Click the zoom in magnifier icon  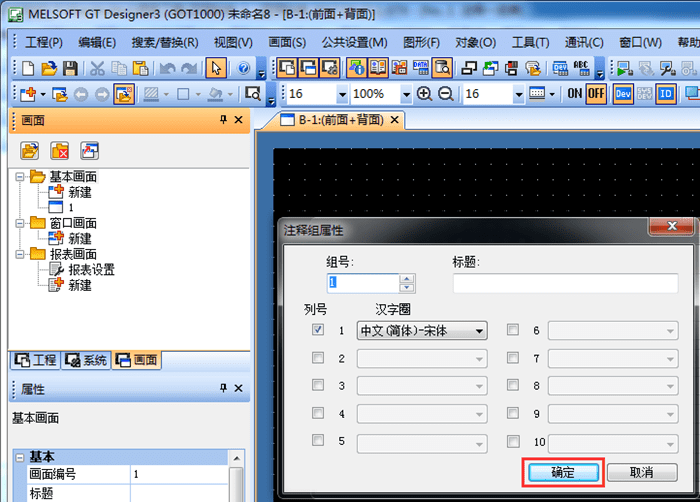424,93
